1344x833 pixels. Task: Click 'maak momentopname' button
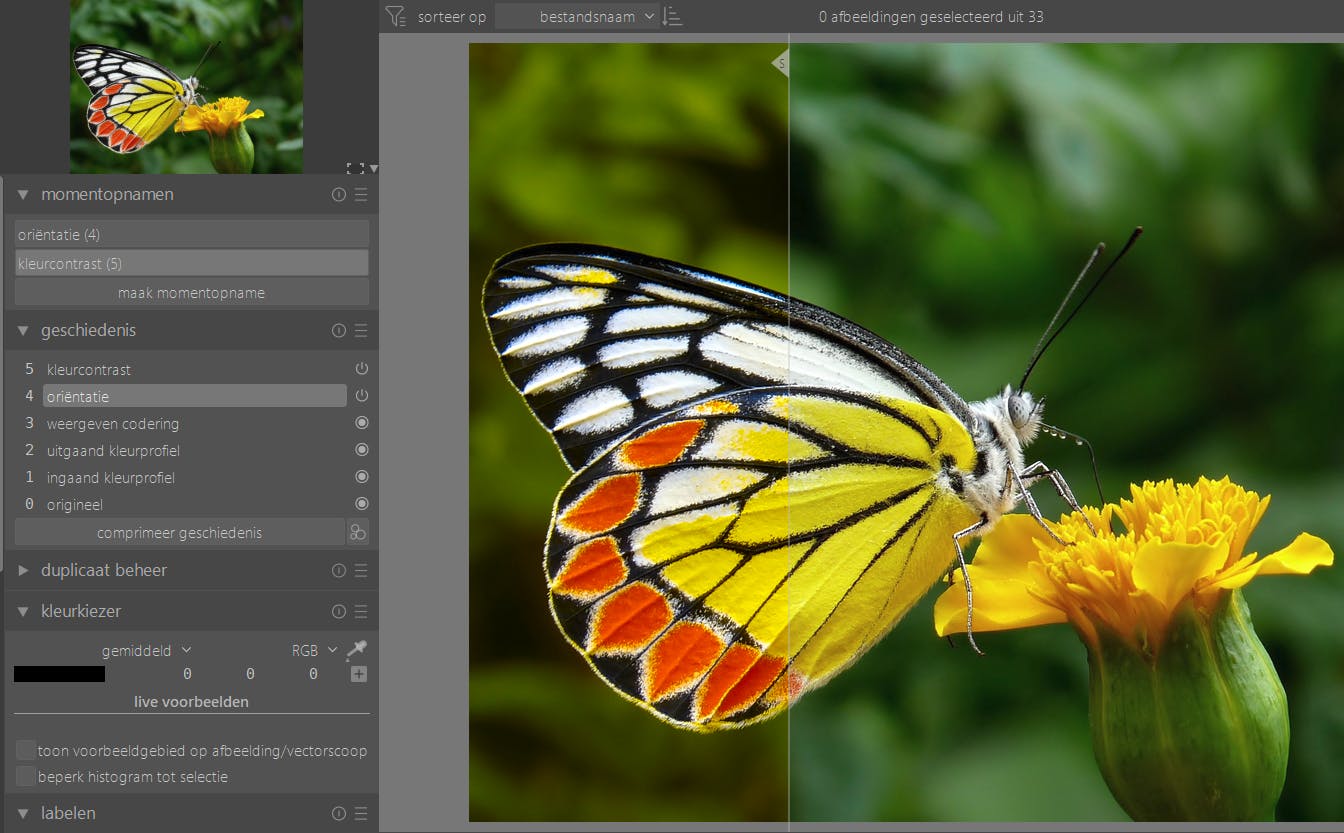(x=191, y=293)
